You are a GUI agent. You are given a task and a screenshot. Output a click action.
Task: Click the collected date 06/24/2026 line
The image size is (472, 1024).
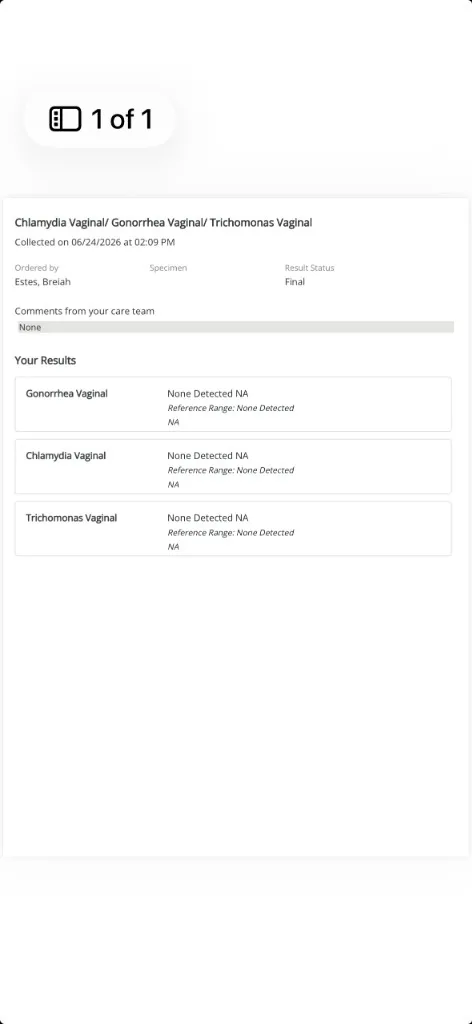tap(95, 242)
